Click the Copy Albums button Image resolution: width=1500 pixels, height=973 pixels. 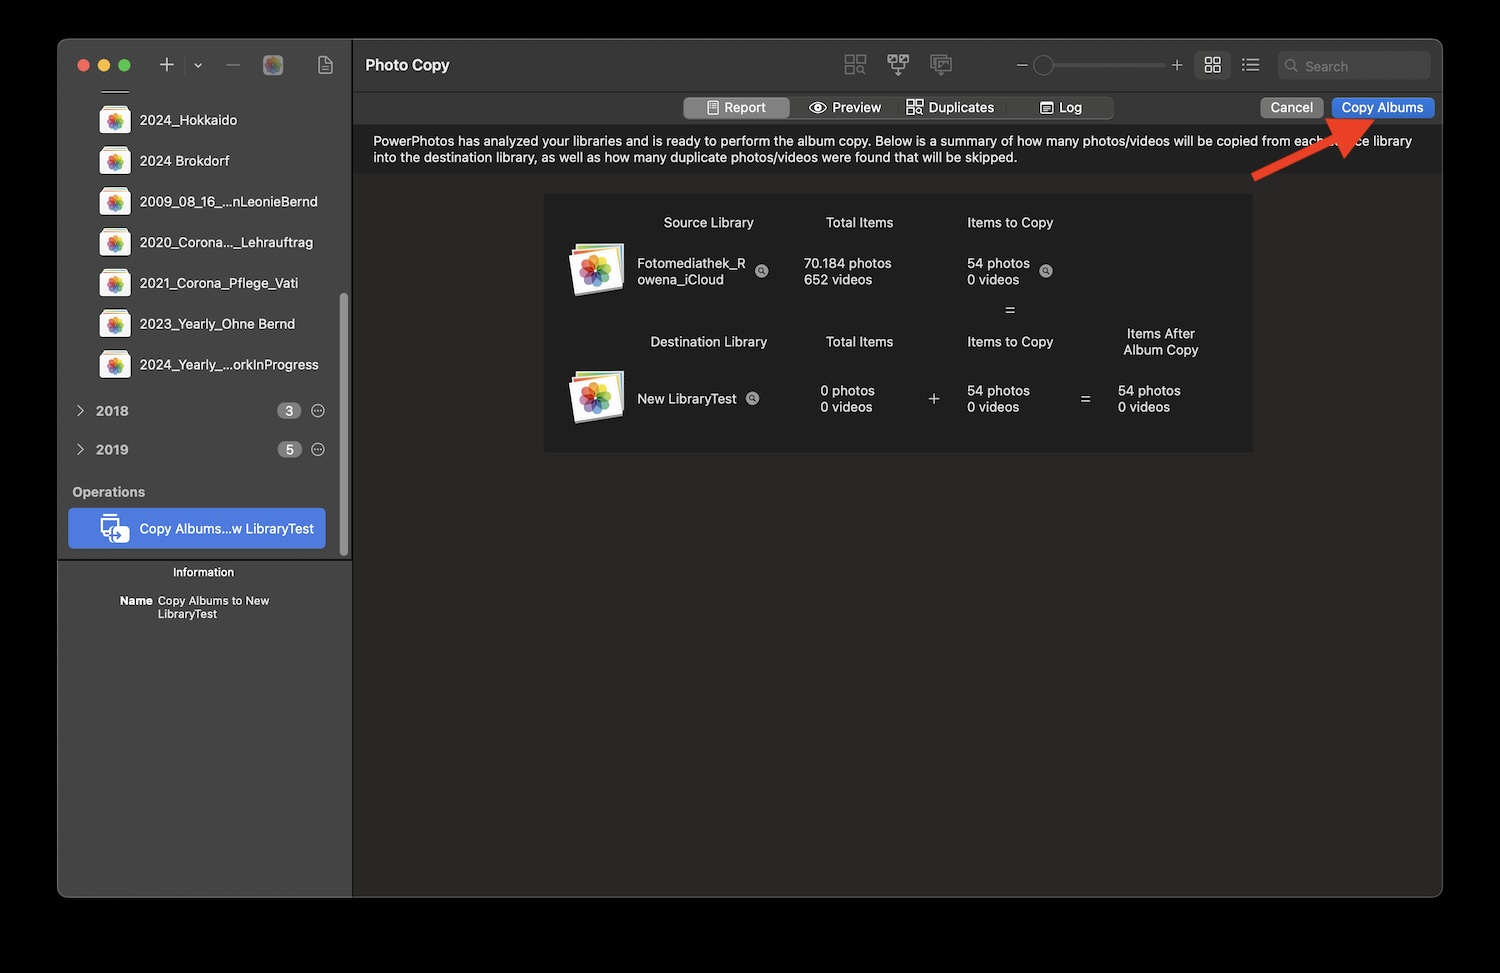(1382, 108)
